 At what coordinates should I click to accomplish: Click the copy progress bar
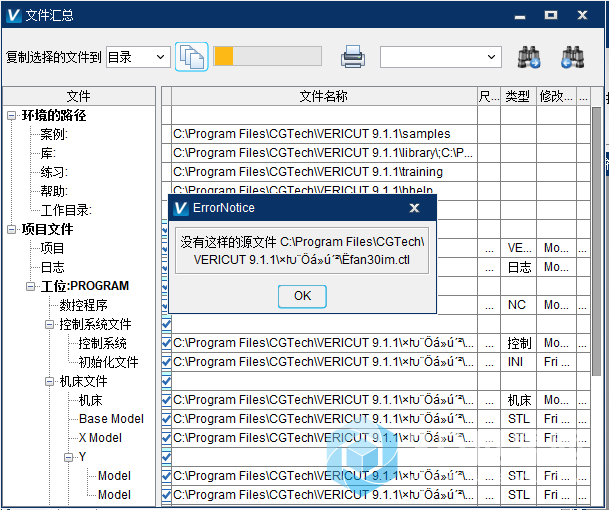coord(268,56)
